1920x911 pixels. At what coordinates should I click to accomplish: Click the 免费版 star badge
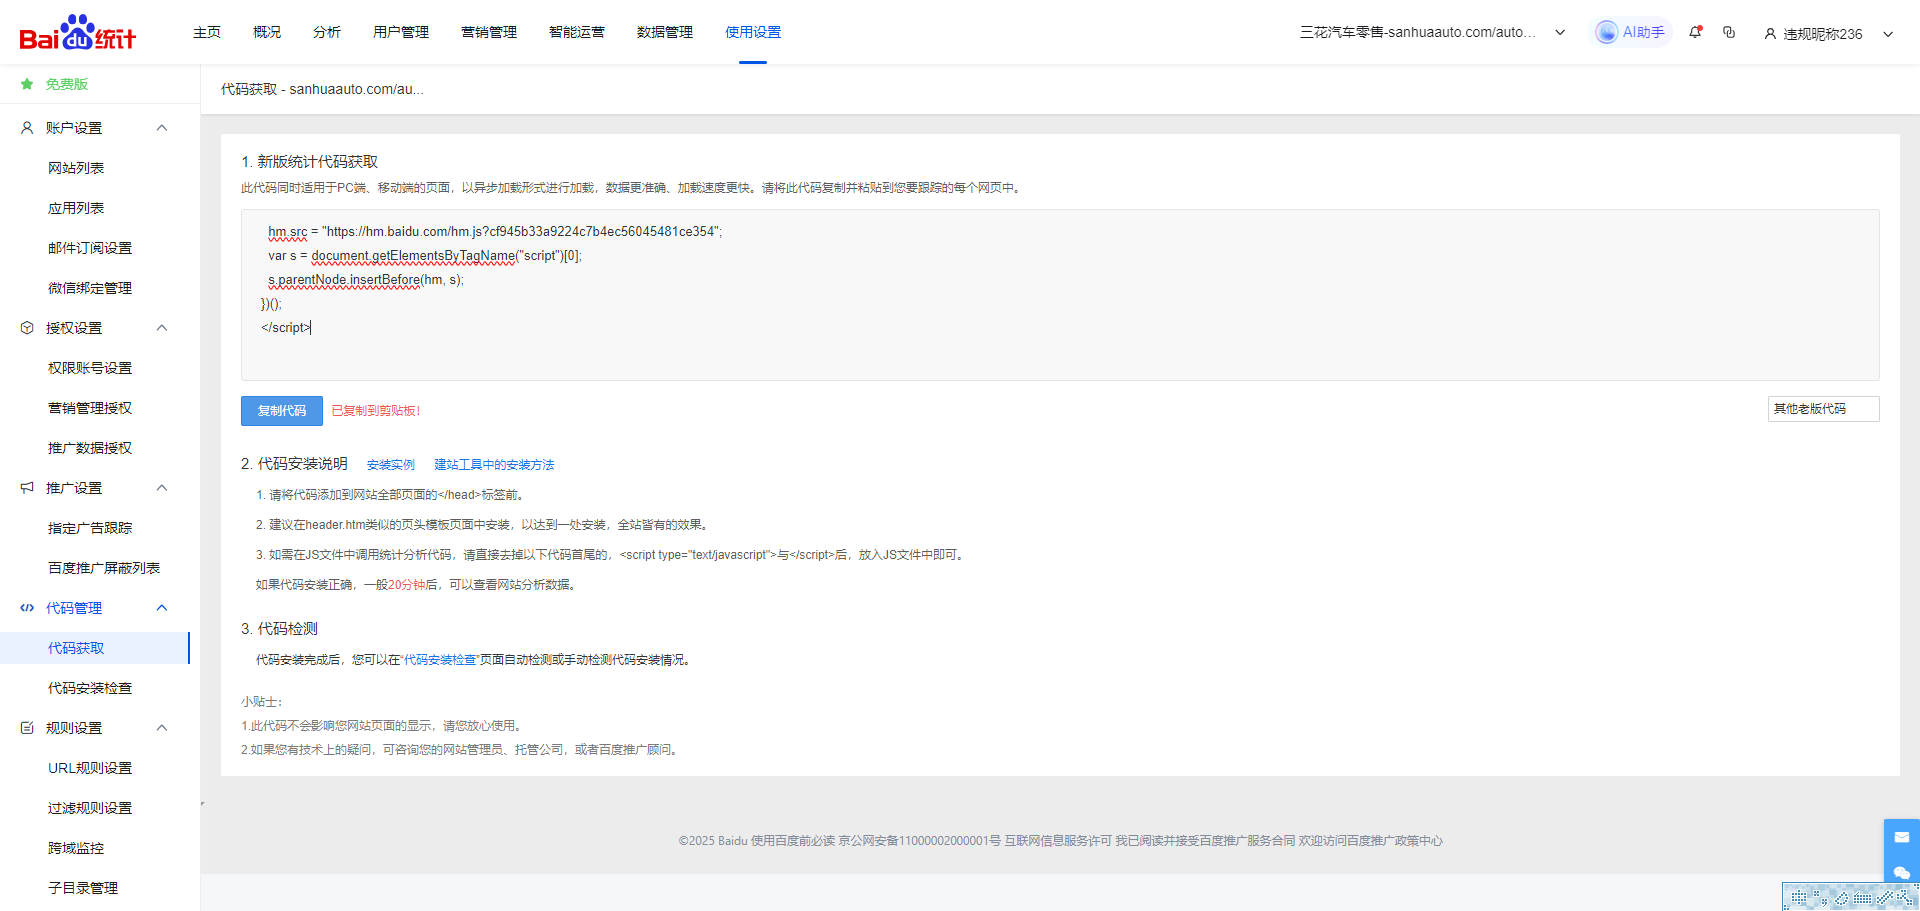27,84
